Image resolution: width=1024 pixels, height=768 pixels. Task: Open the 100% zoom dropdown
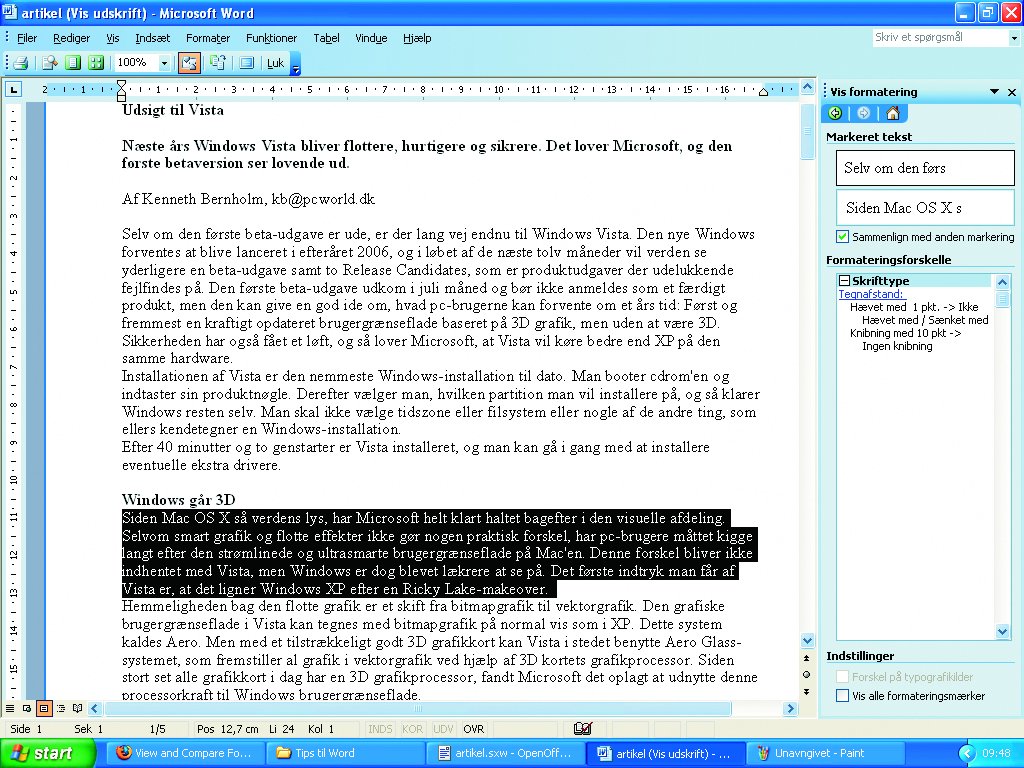click(164, 63)
